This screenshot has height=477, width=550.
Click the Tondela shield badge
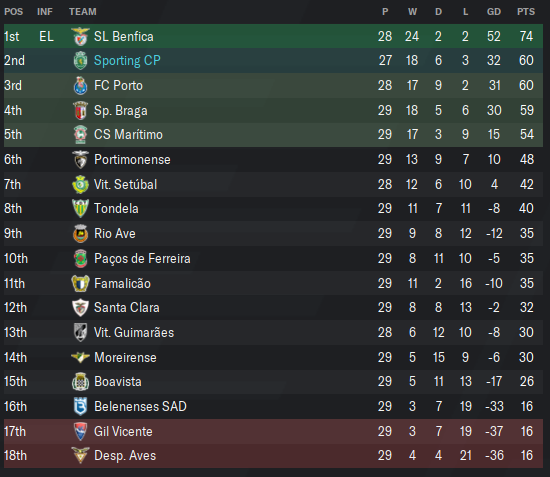(80, 208)
